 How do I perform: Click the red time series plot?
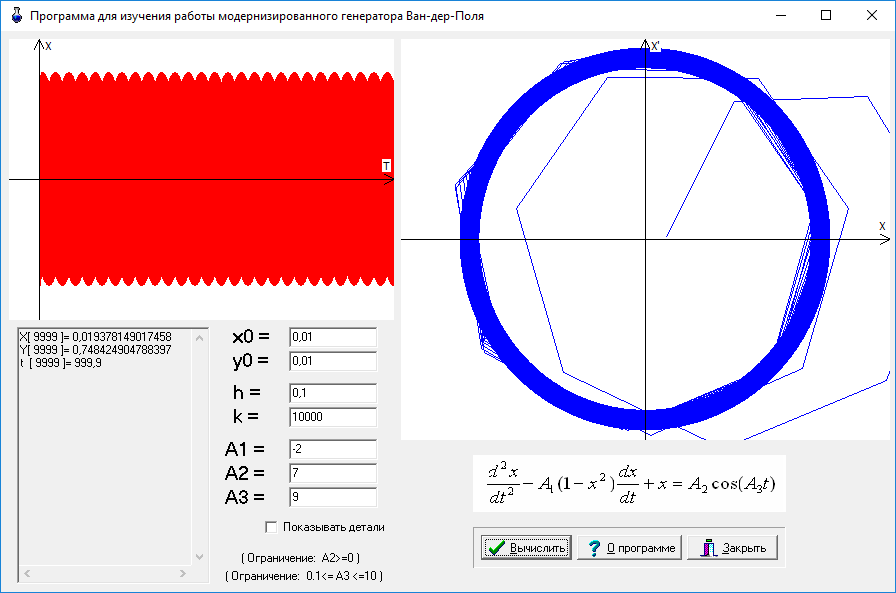(201, 179)
